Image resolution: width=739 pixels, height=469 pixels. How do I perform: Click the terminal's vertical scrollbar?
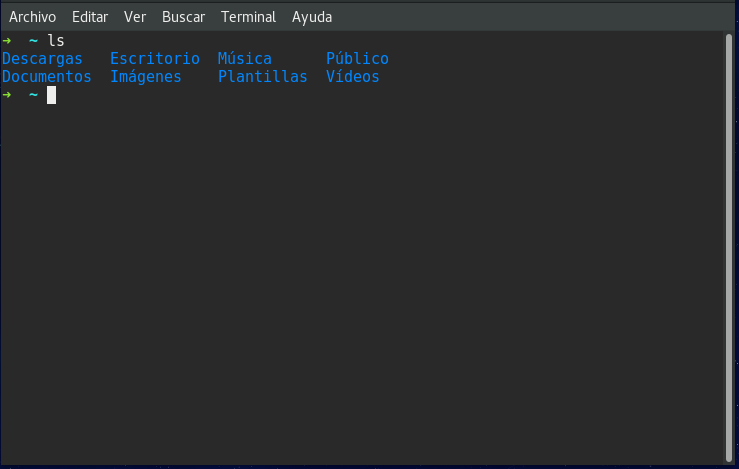pos(729,240)
